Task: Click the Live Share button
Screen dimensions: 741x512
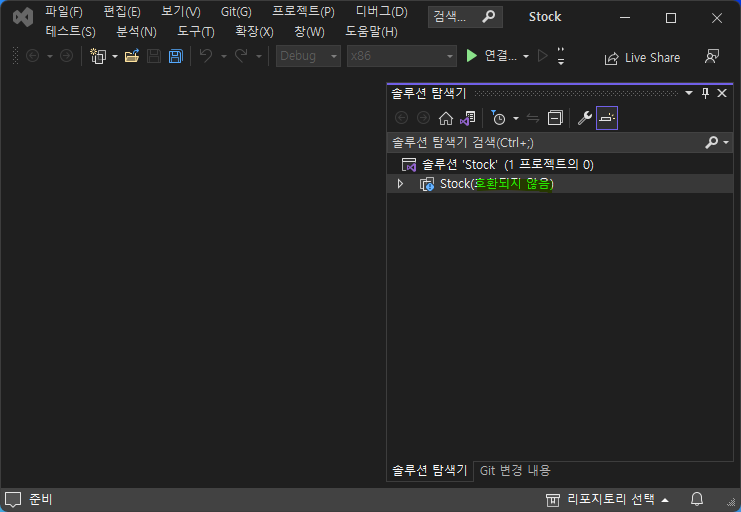Action: click(x=642, y=58)
